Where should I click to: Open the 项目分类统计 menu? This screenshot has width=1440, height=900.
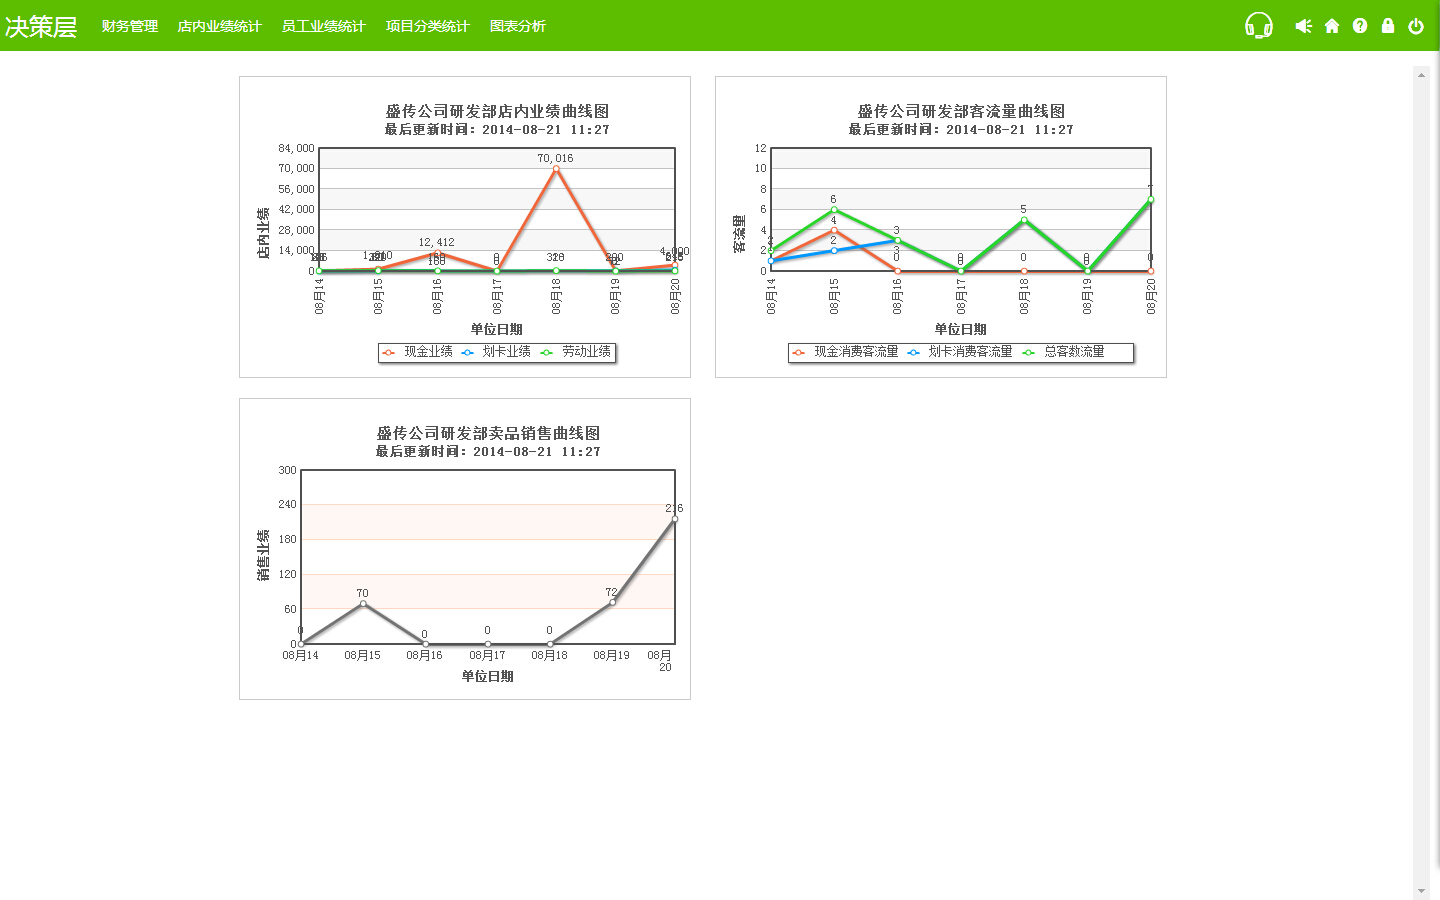427,26
